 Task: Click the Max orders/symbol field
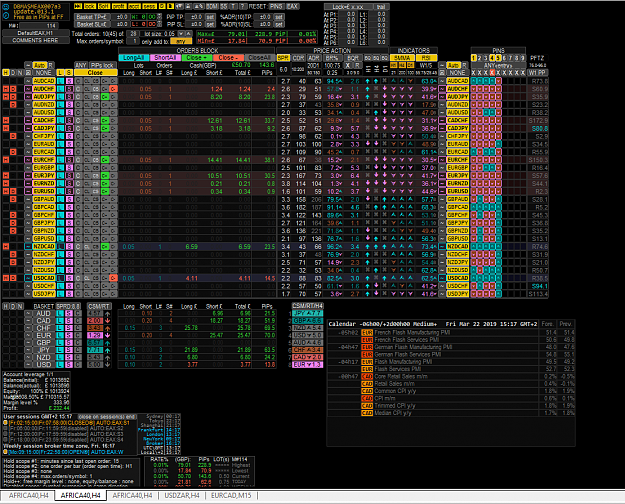[135, 41]
